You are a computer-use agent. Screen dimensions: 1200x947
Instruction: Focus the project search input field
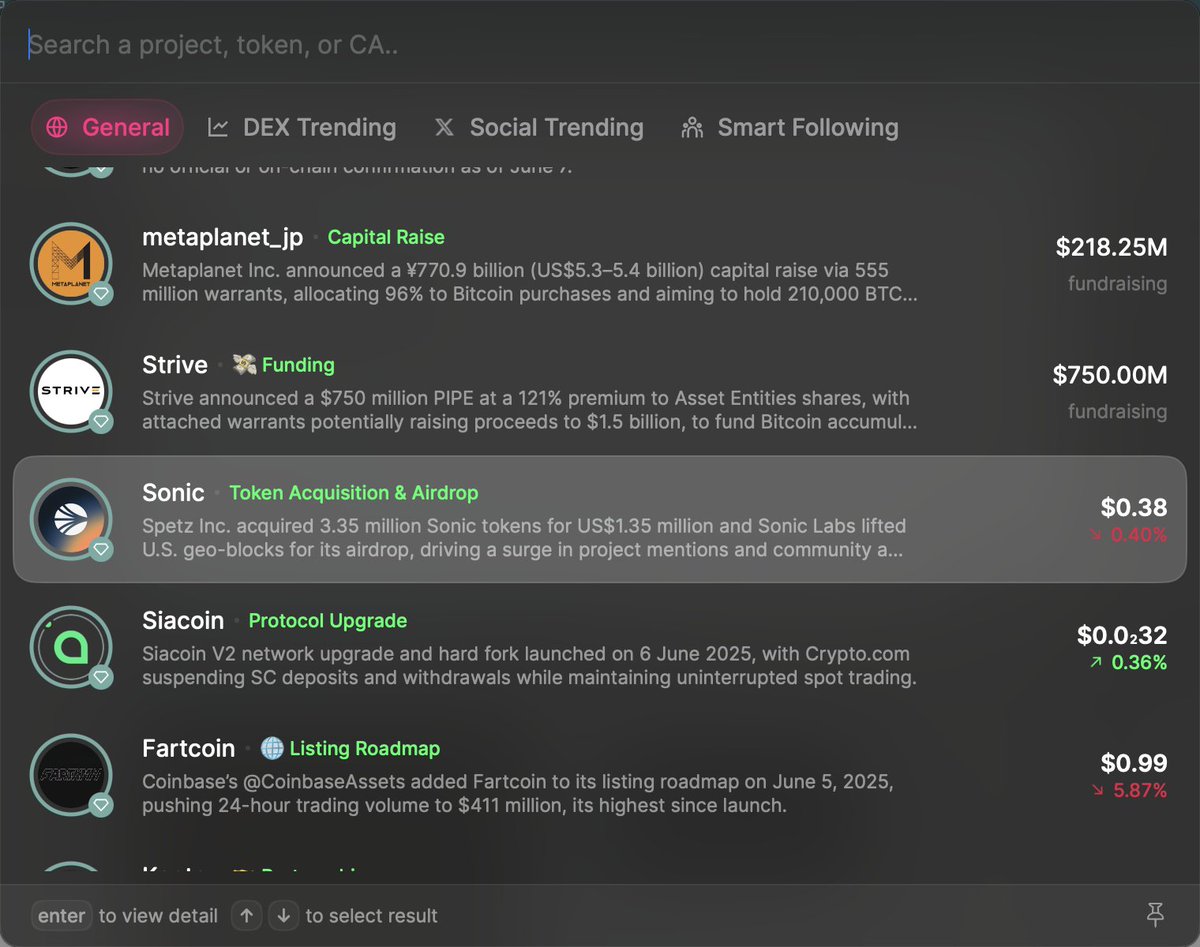[600, 45]
